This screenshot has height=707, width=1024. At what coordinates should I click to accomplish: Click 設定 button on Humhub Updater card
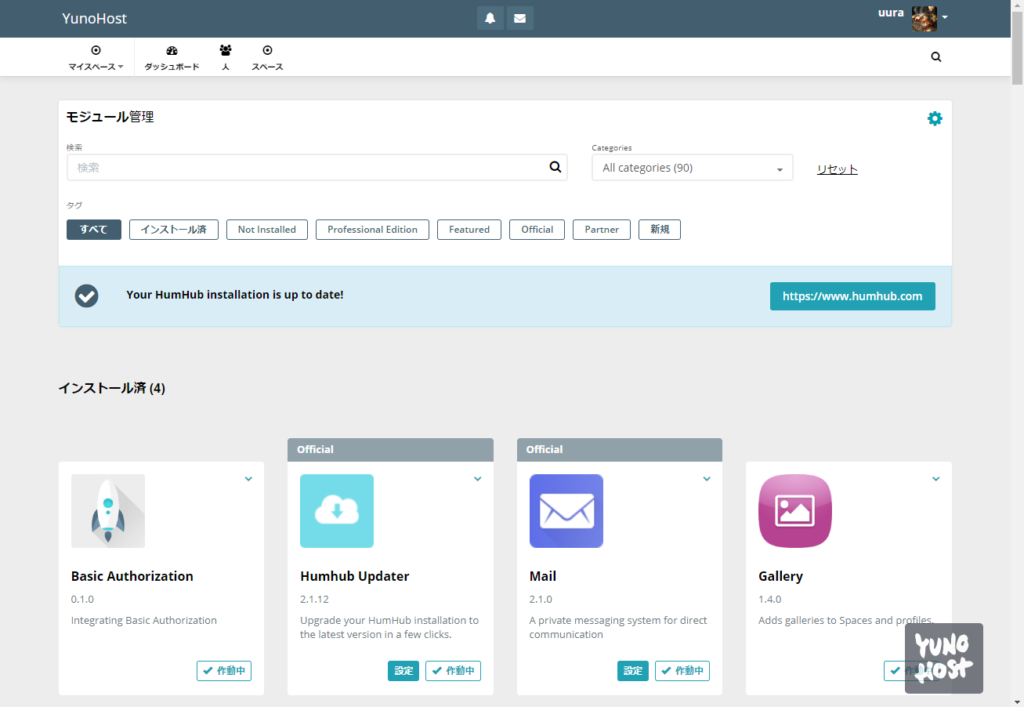(x=404, y=670)
